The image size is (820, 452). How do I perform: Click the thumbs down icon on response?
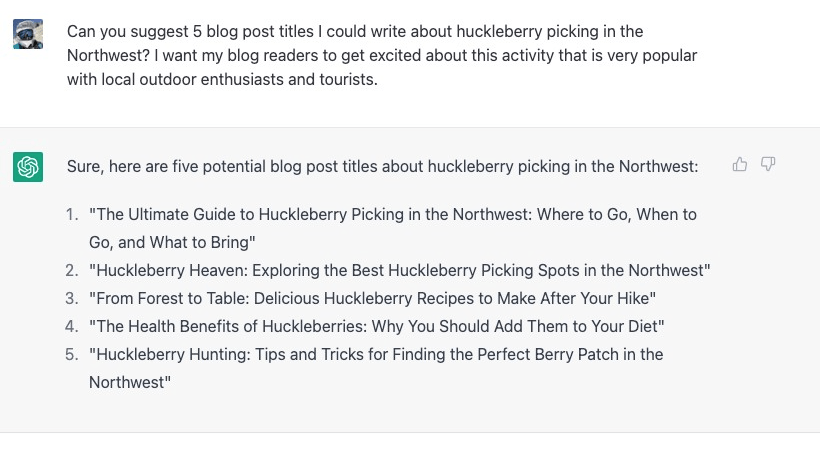[x=768, y=164]
